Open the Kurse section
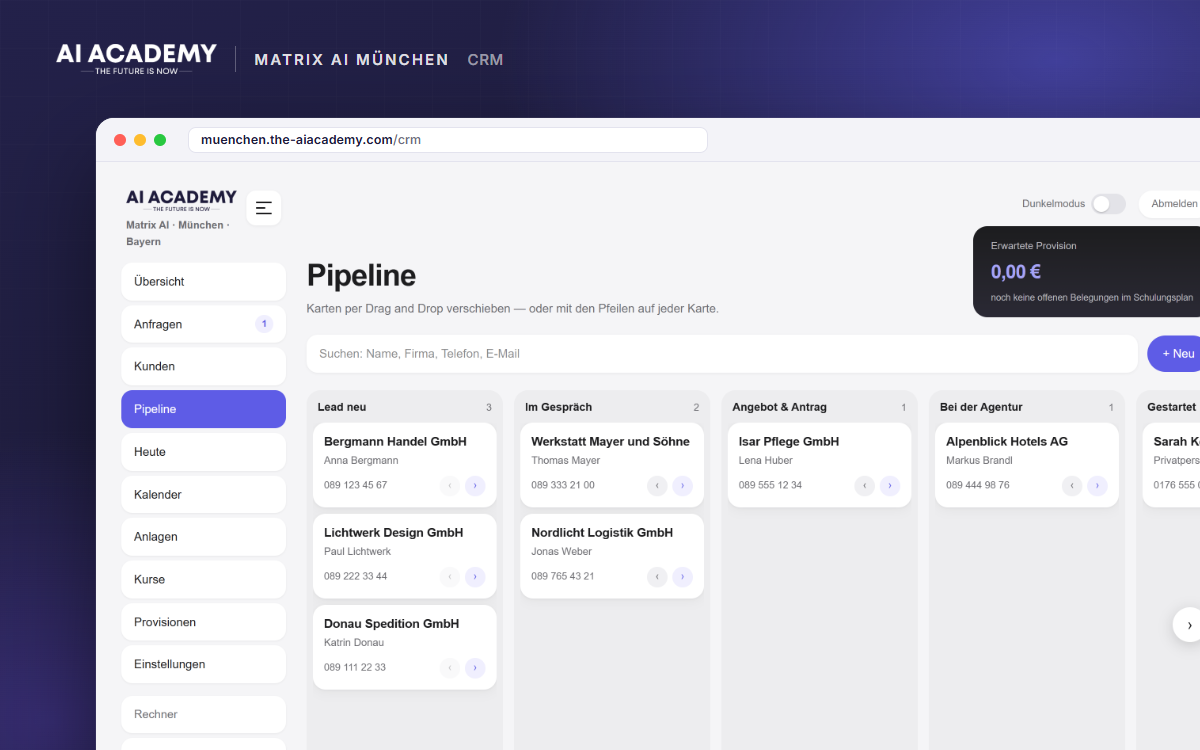 [x=203, y=580]
